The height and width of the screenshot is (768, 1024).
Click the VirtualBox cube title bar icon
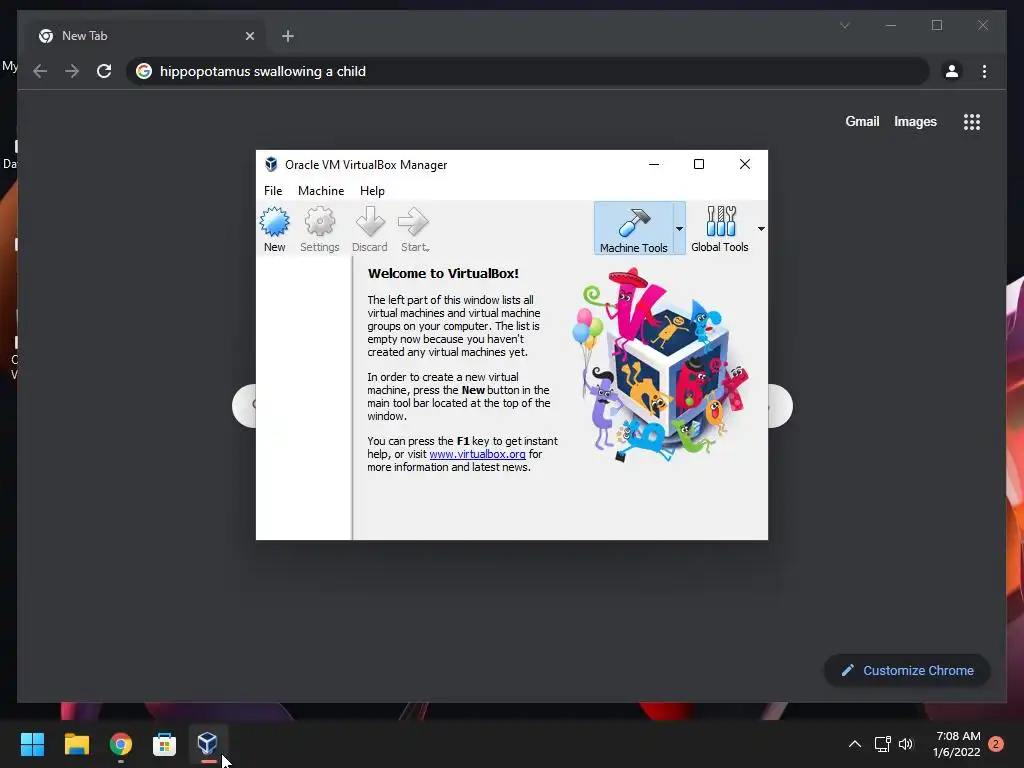271,165
